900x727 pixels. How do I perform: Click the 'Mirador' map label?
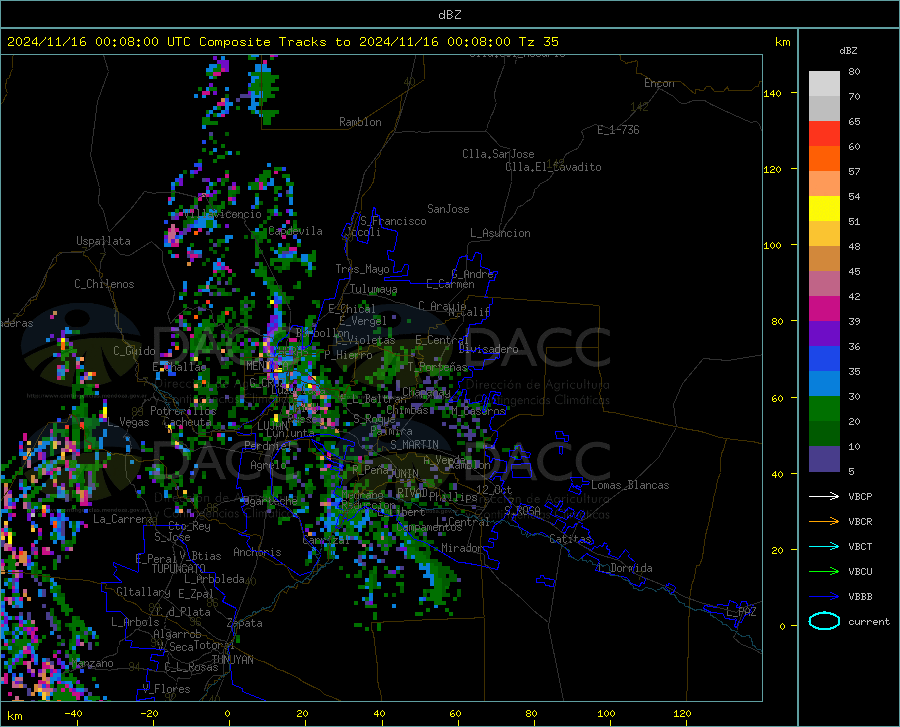point(461,548)
